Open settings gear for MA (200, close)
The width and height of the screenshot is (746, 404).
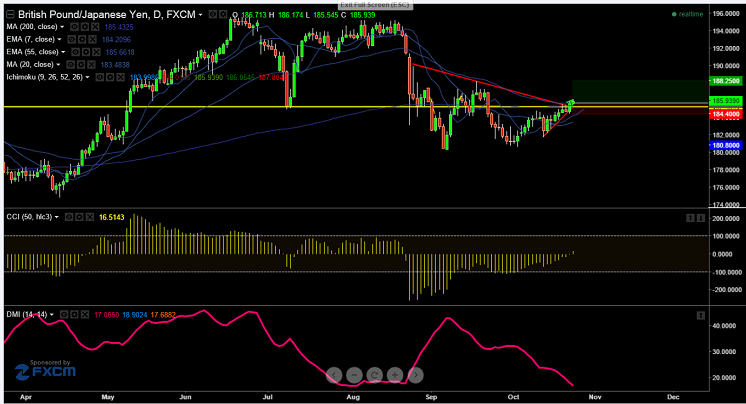pyautogui.click(x=85, y=27)
